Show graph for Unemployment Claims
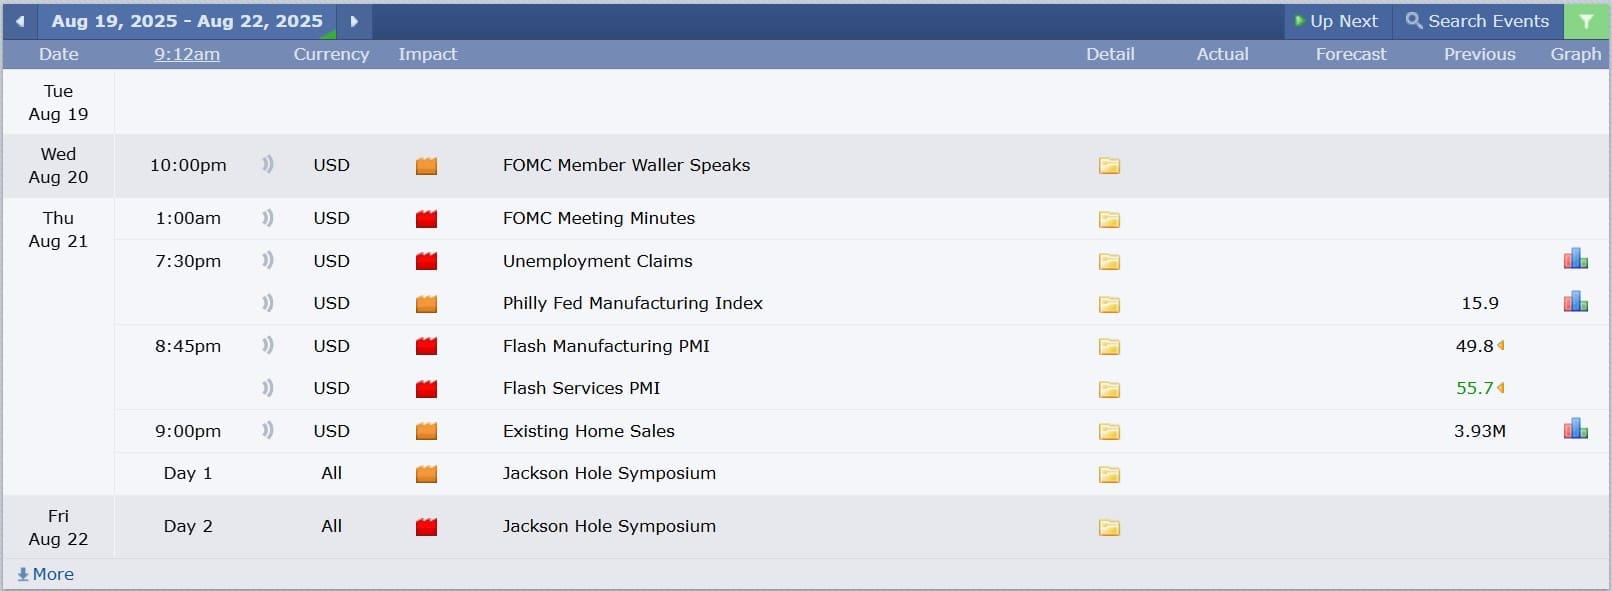Screen dimensions: 1612x591 (x=1575, y=260)
